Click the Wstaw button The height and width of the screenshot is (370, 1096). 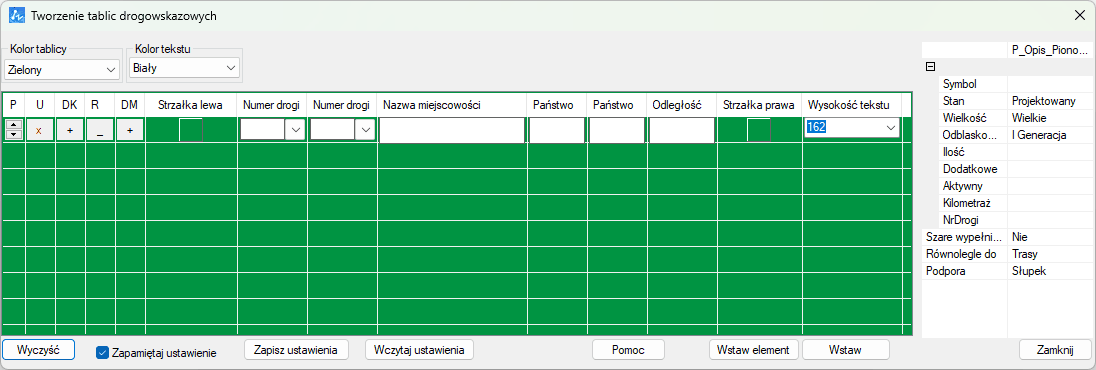tap(845, 349)
